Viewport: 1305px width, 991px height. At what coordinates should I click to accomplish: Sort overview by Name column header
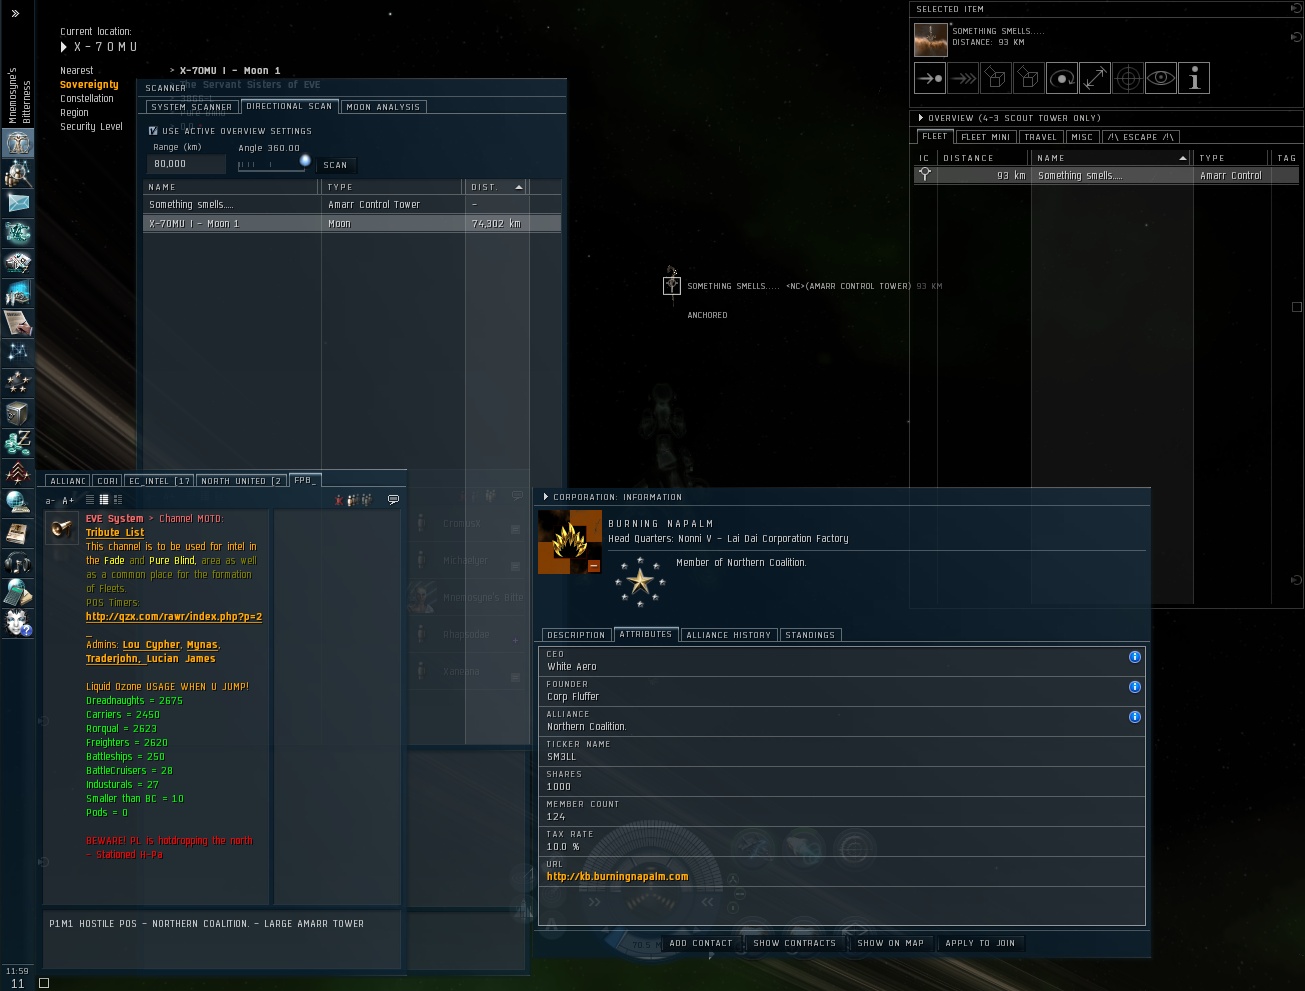[1112, 158]
